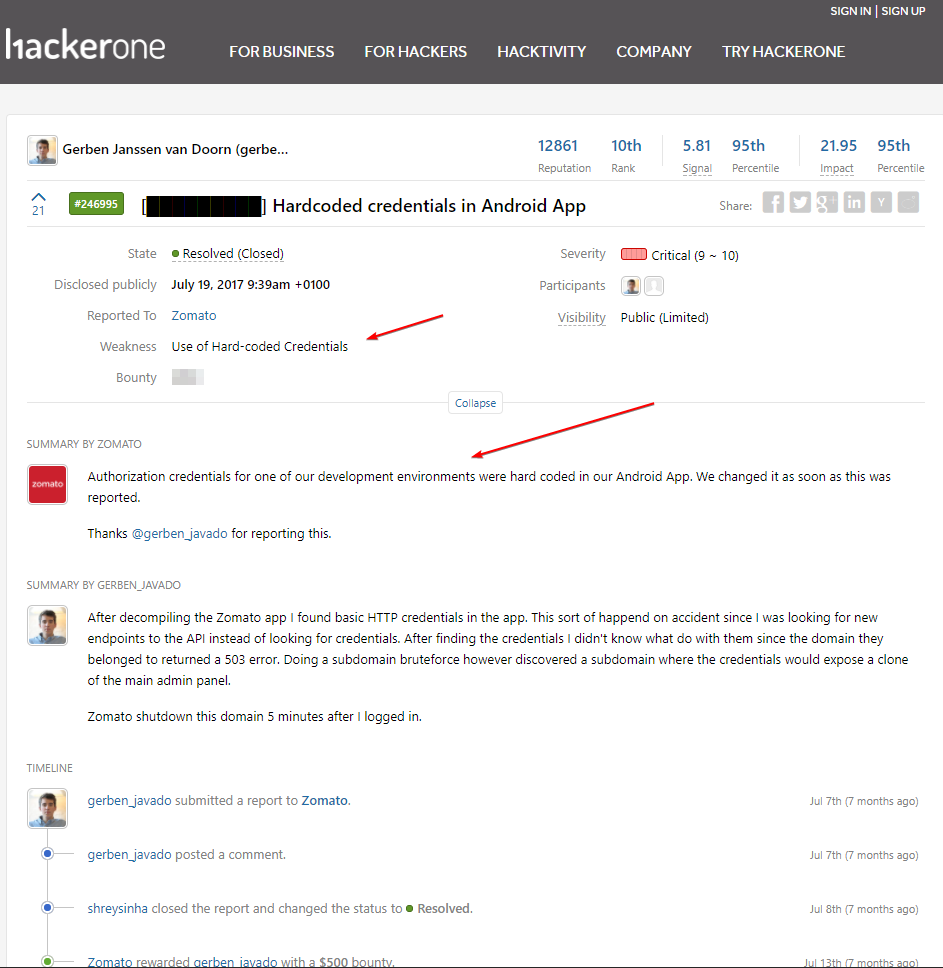943x968 pixels.
Task: Click the HackerOne logo
Action: click(85, 45)
